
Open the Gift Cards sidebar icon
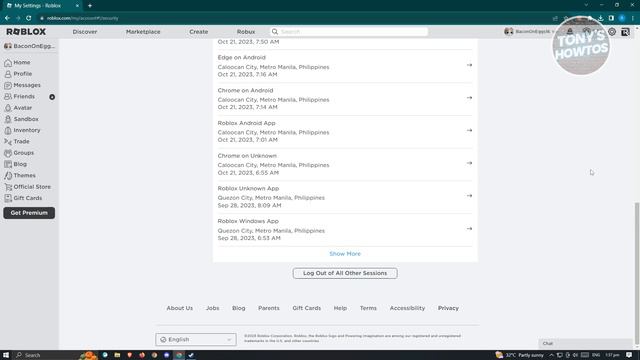8,198
